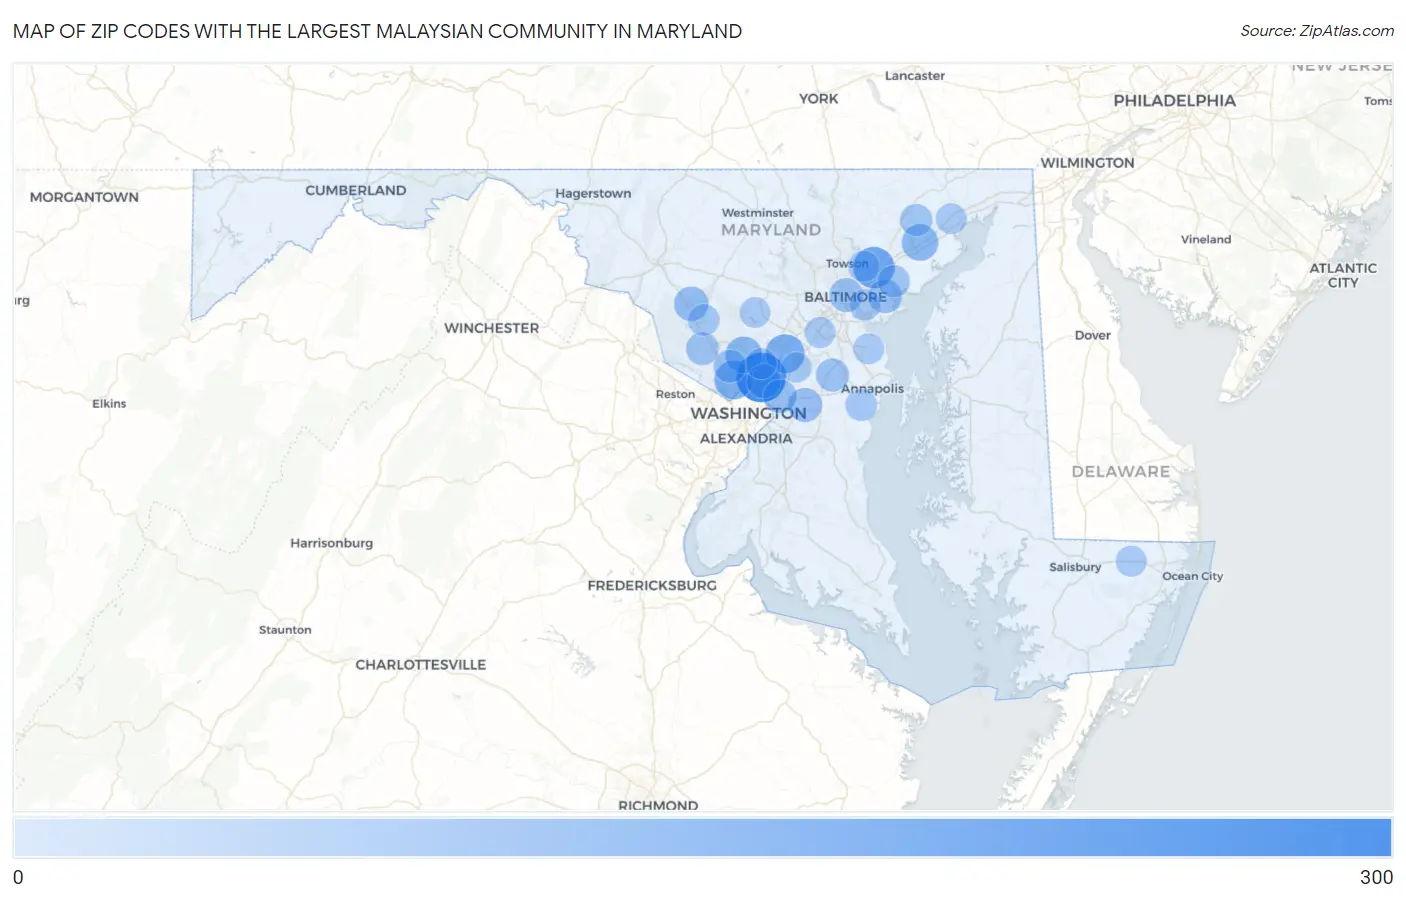Click the Elkins label

(x=109, y=404)
